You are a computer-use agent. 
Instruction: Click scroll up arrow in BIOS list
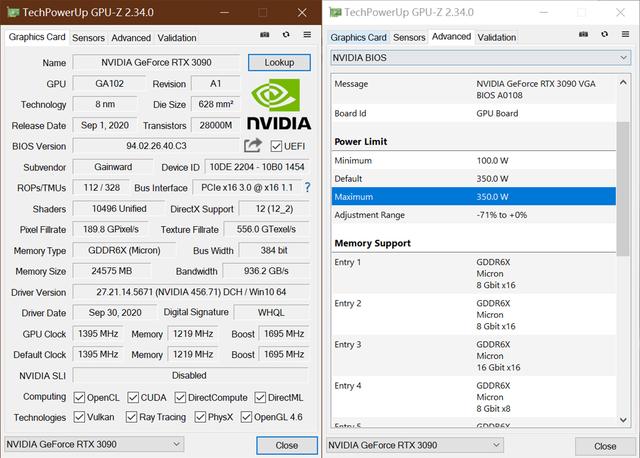pyautogui.click(x=623, y=83)
